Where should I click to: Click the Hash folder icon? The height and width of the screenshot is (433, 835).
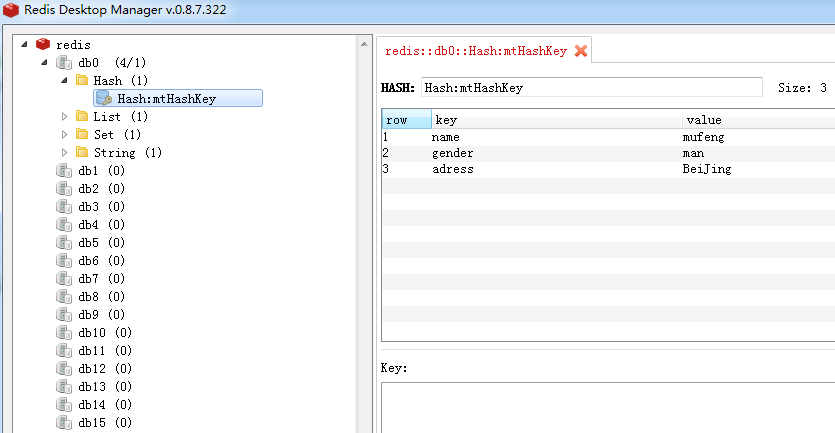pos(82,80)
